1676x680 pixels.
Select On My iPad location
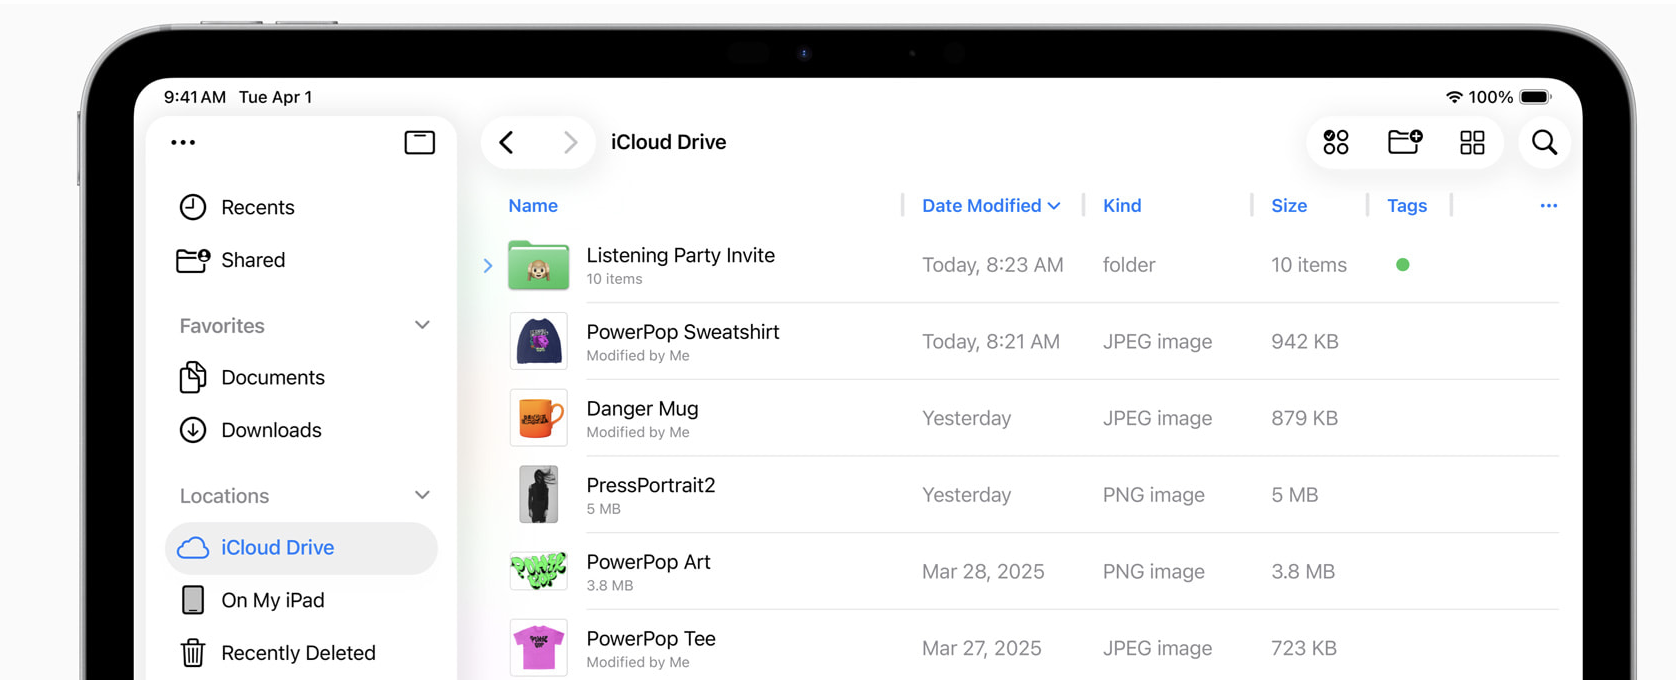[301, 600]
